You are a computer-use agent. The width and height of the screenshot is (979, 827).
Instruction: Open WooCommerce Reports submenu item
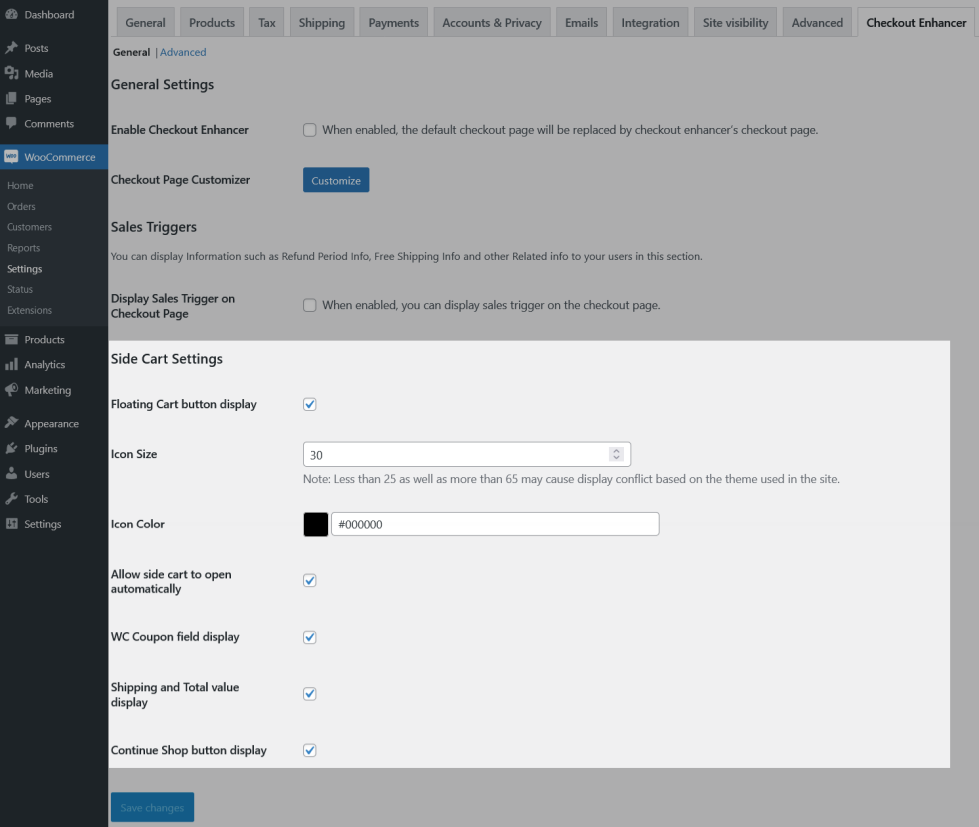pyautogui.click(x=24, y=248)
